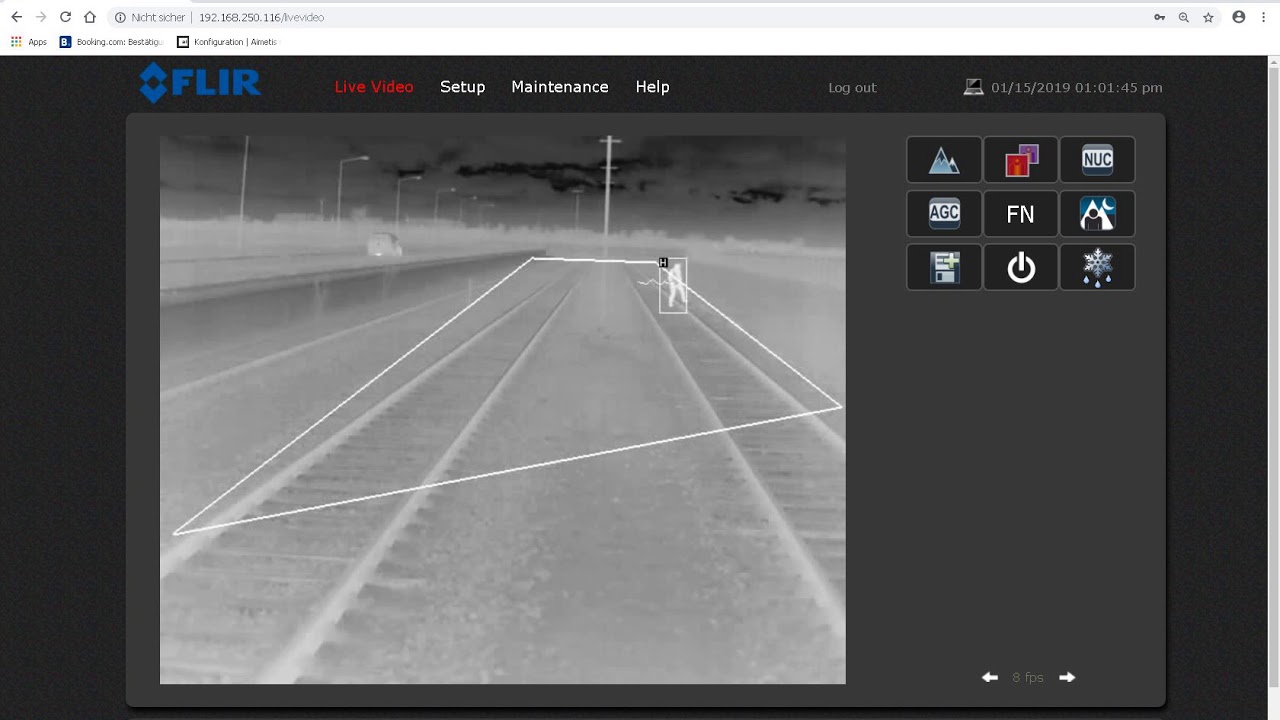Click the power icon
The image size is (1280, 720).
[1021, 268]
